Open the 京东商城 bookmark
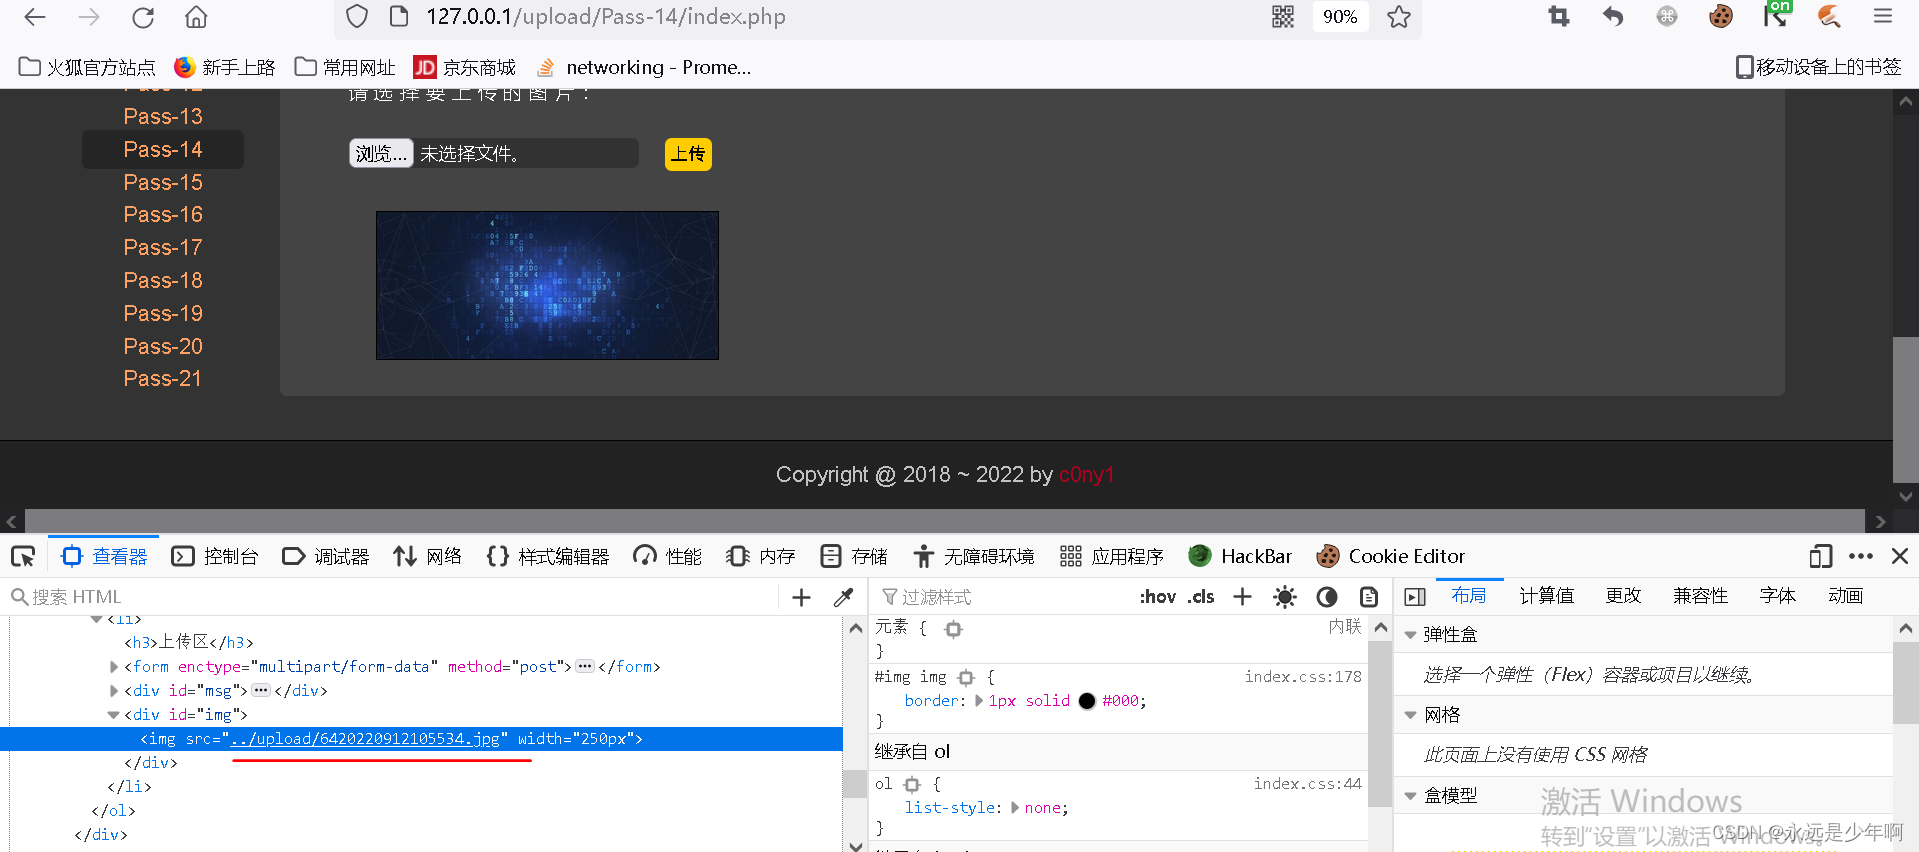The image size is (1919, 852). tap(465, 67)
